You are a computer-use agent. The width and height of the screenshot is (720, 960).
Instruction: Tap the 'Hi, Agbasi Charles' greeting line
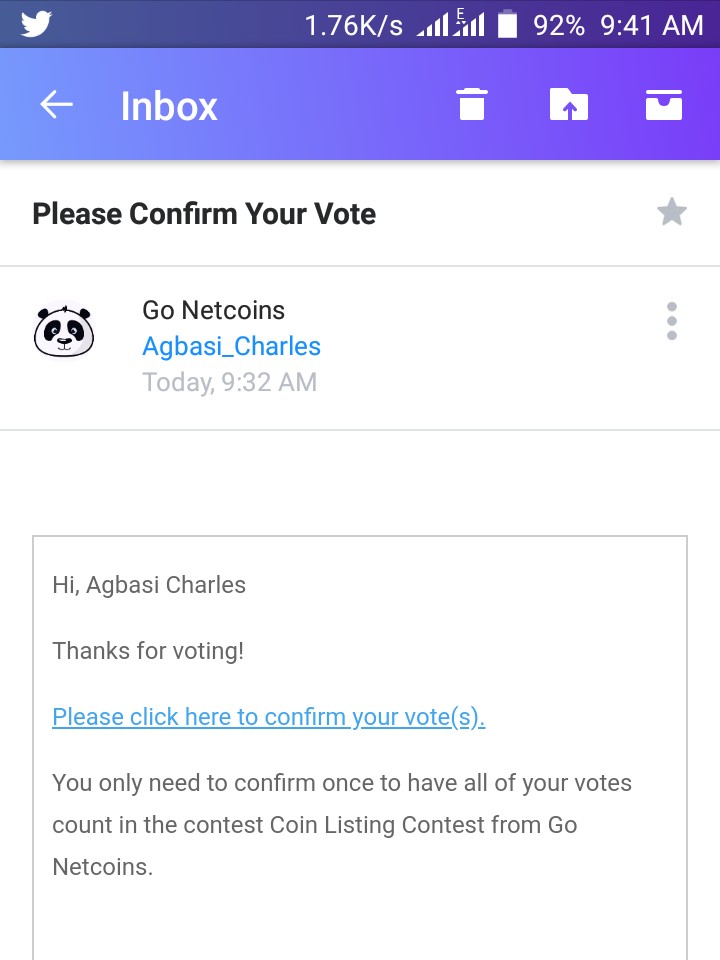pos(149,585)
